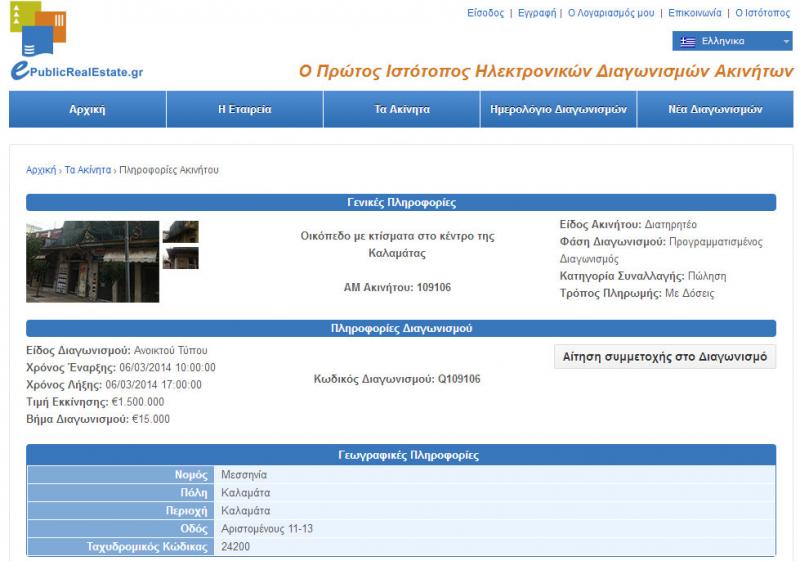The image size is (800, 561).
Task: Open Ημερολόγιο Διαγωνισμών menu
Action: tap(558, 109)
